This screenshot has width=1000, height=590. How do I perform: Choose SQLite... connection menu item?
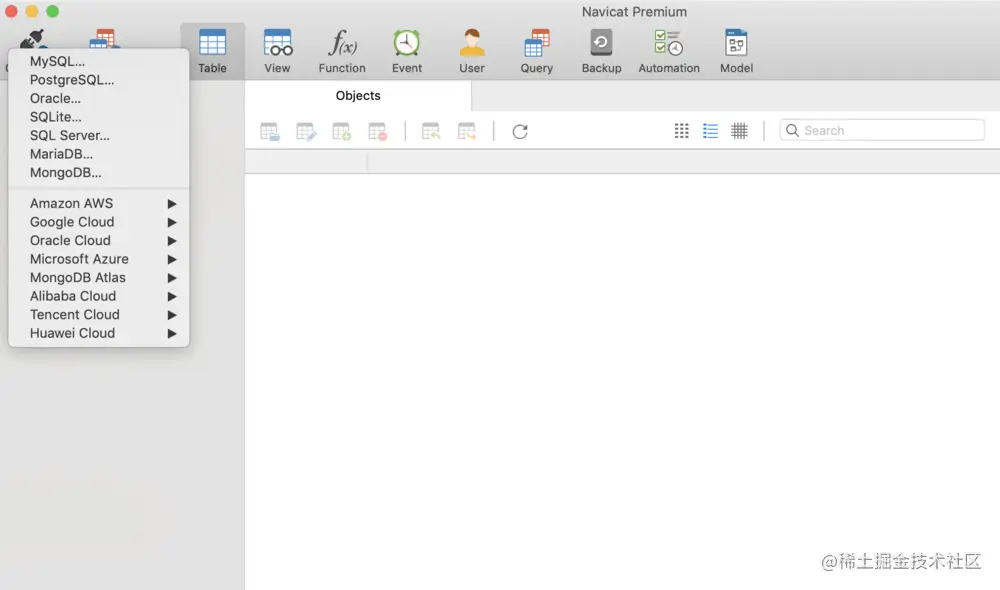(99, 117)
